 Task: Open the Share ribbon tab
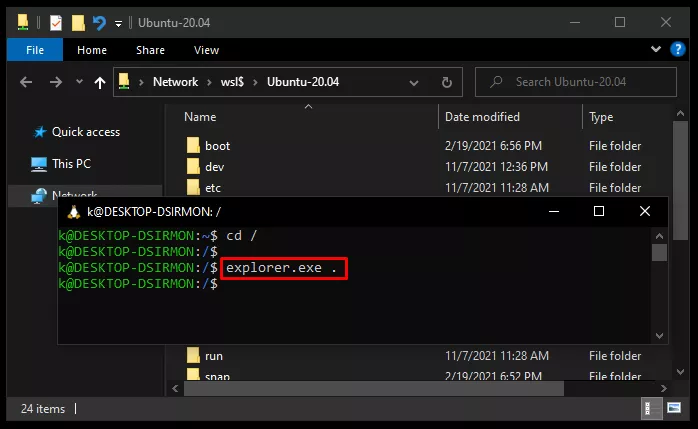pos(150,50)
